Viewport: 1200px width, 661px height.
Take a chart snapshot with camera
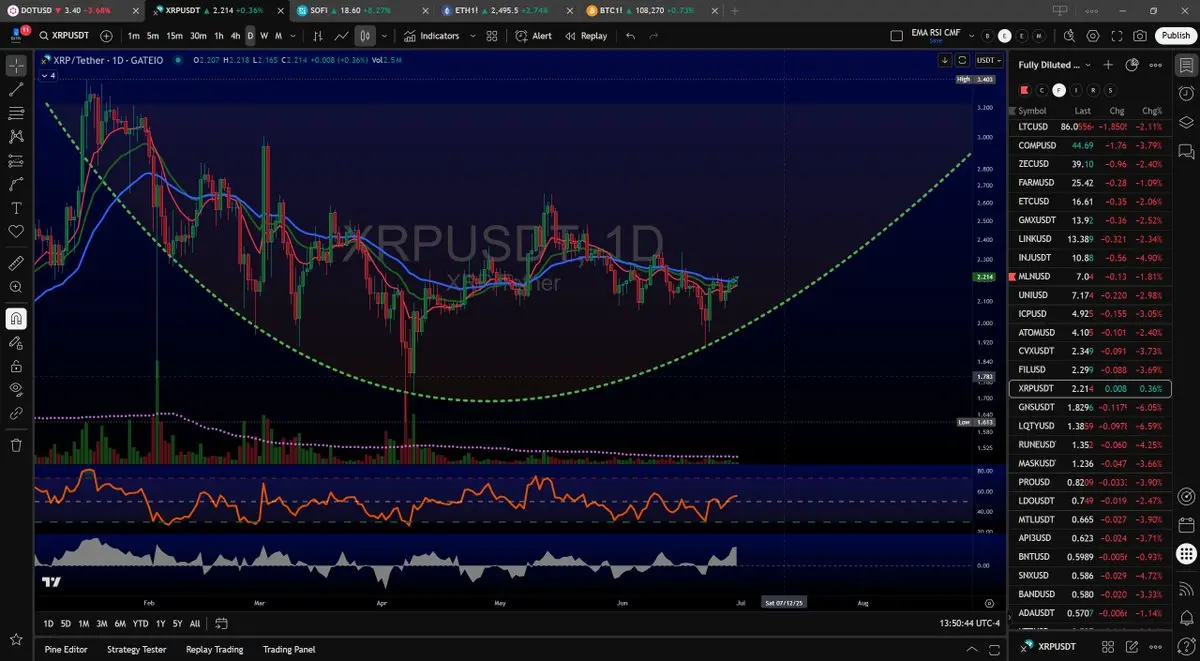point(1141,36)
